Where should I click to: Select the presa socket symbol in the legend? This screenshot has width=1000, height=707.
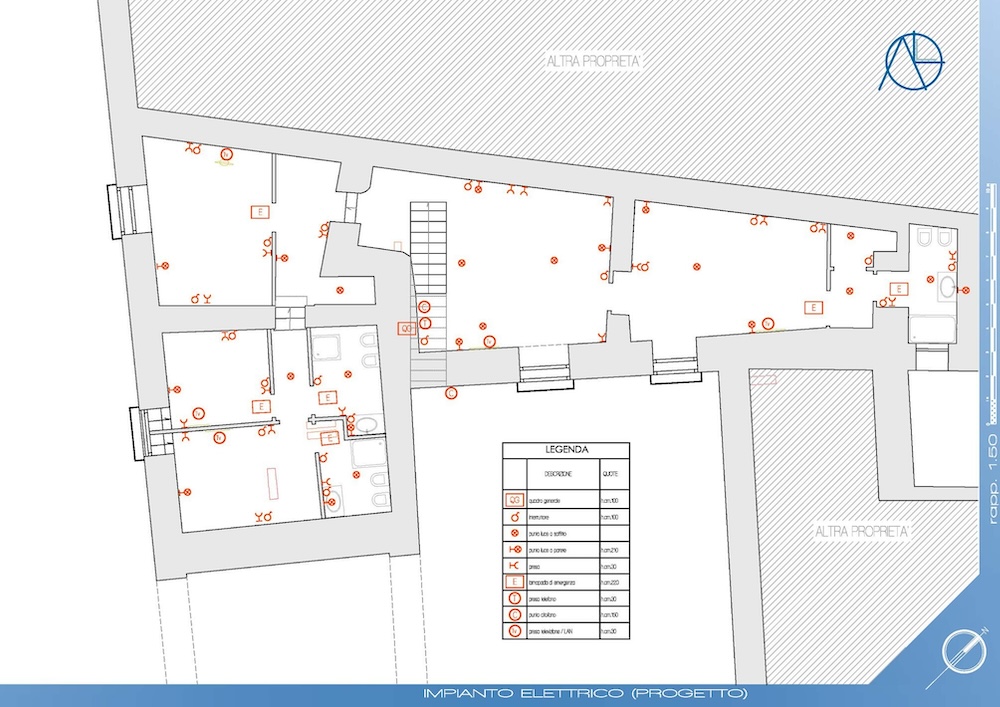point(516,567)
